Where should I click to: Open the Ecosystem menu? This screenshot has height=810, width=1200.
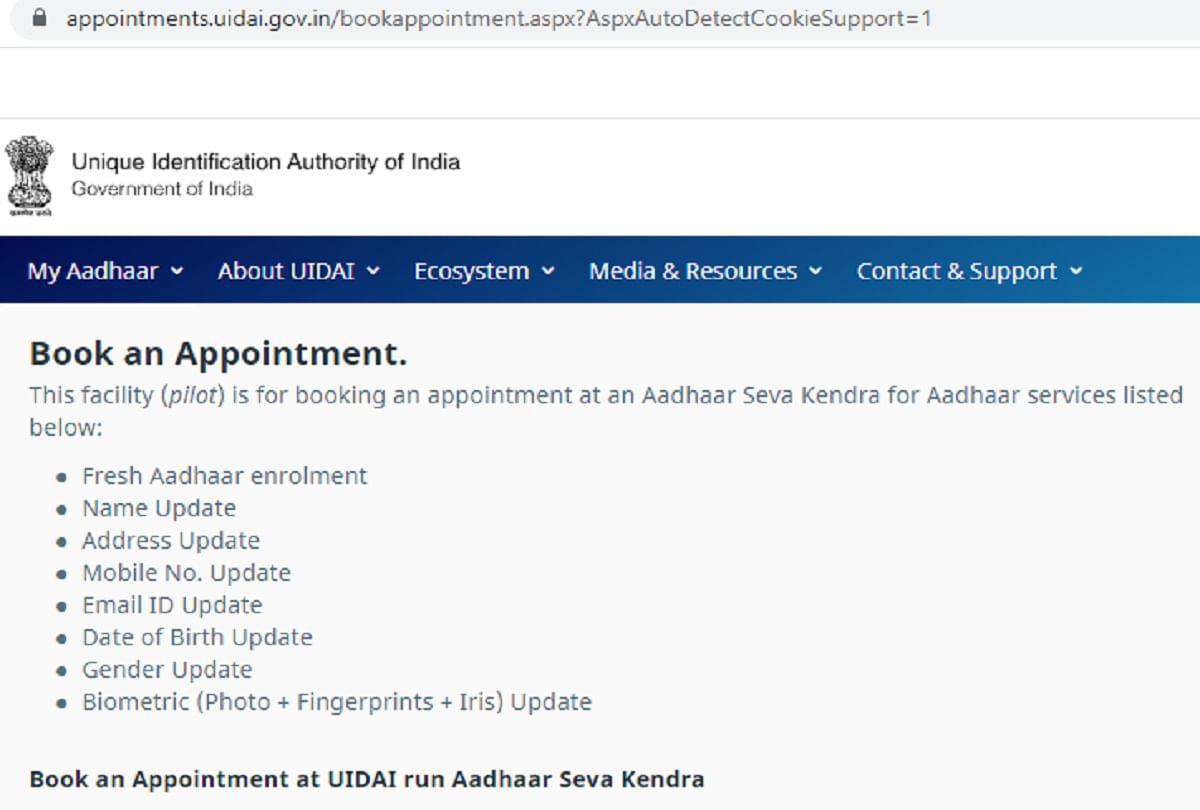[472, 270]
